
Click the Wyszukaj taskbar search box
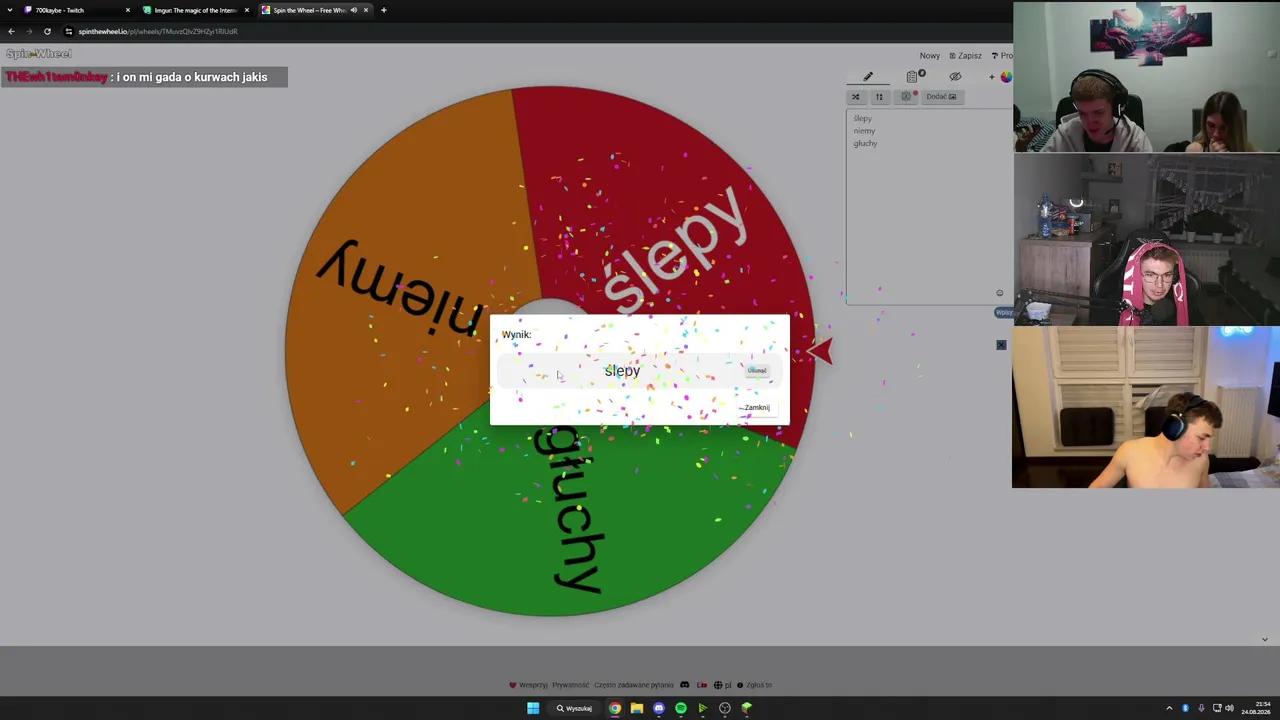tap(575, 708)
